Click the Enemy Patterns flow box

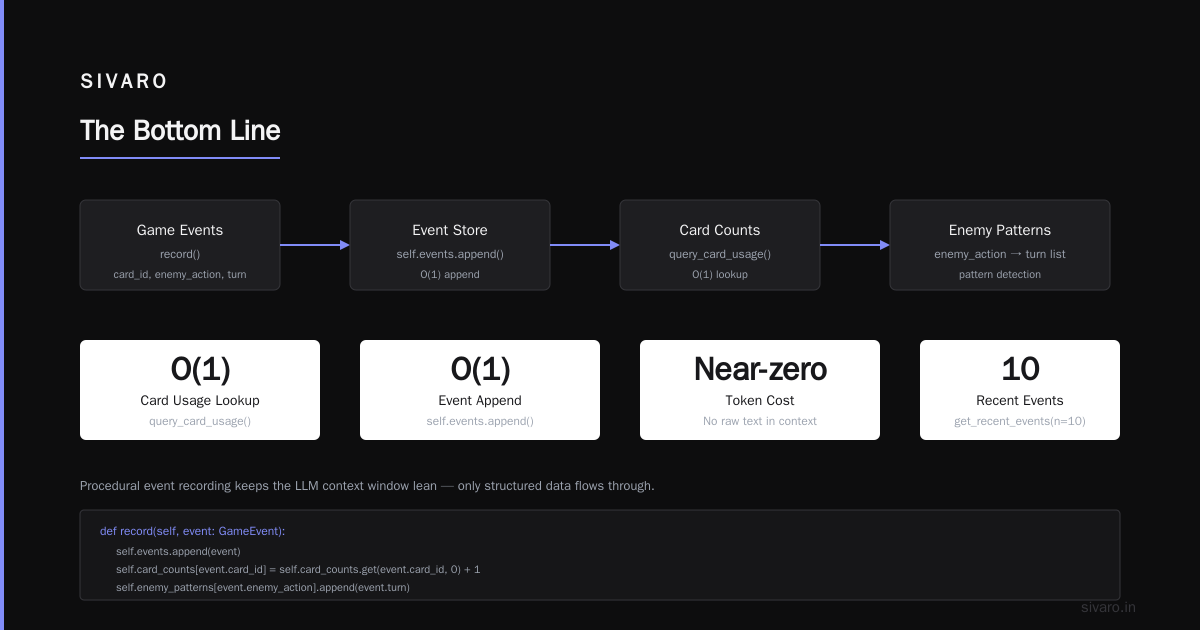point(1000,245)
